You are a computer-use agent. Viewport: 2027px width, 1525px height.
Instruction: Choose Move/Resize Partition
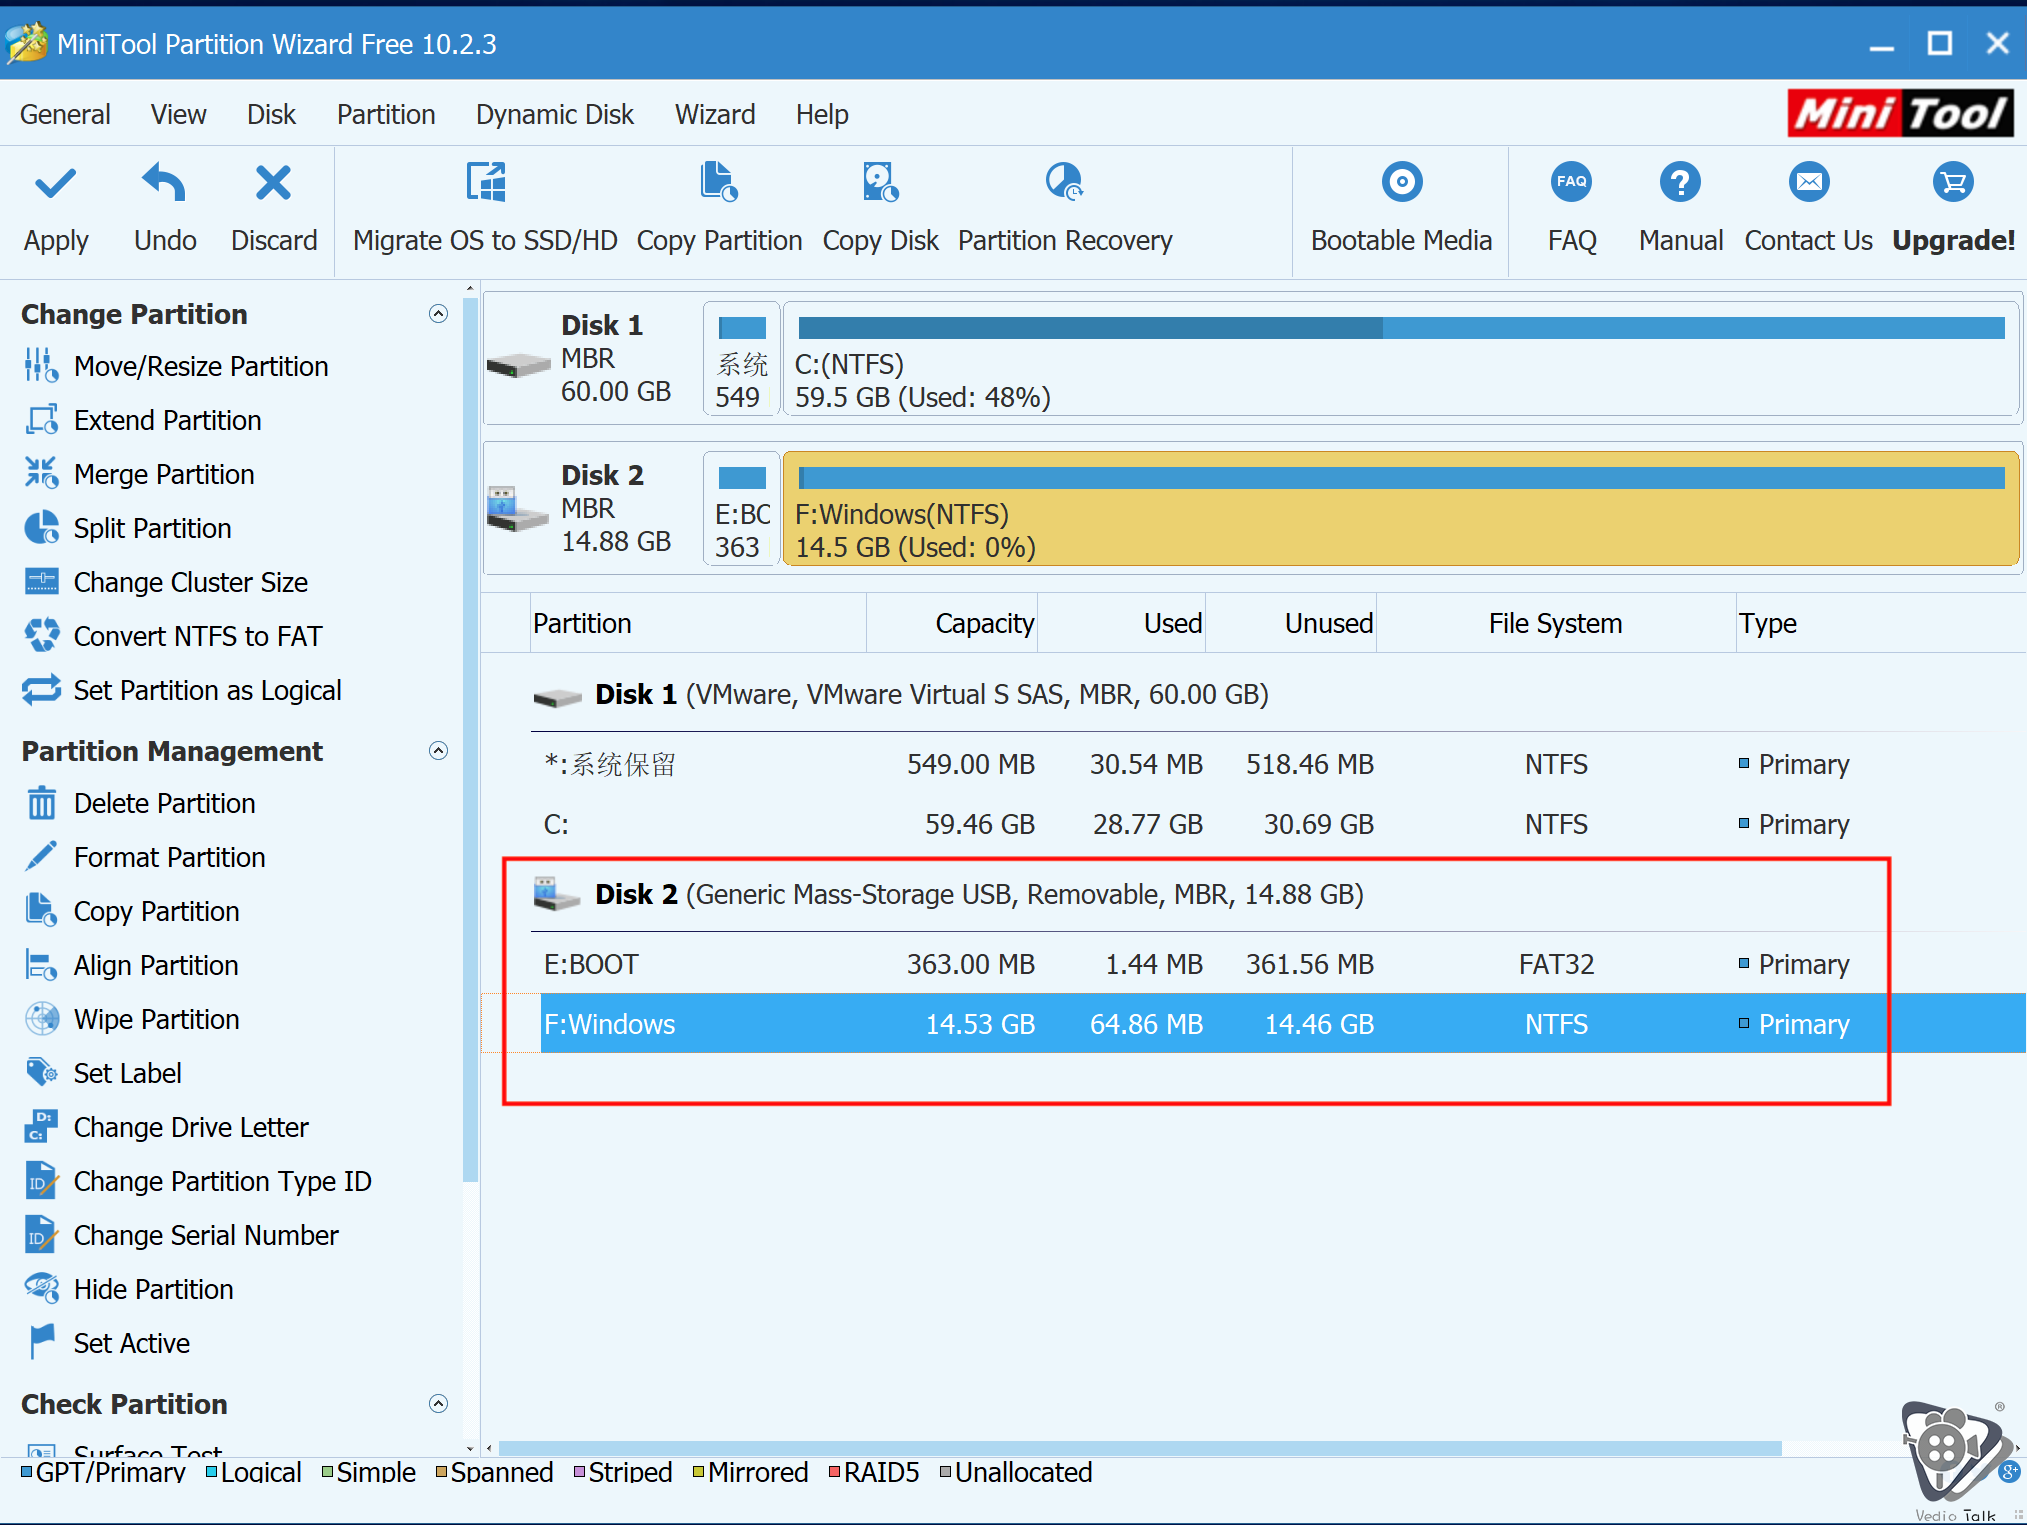[176, 366]
